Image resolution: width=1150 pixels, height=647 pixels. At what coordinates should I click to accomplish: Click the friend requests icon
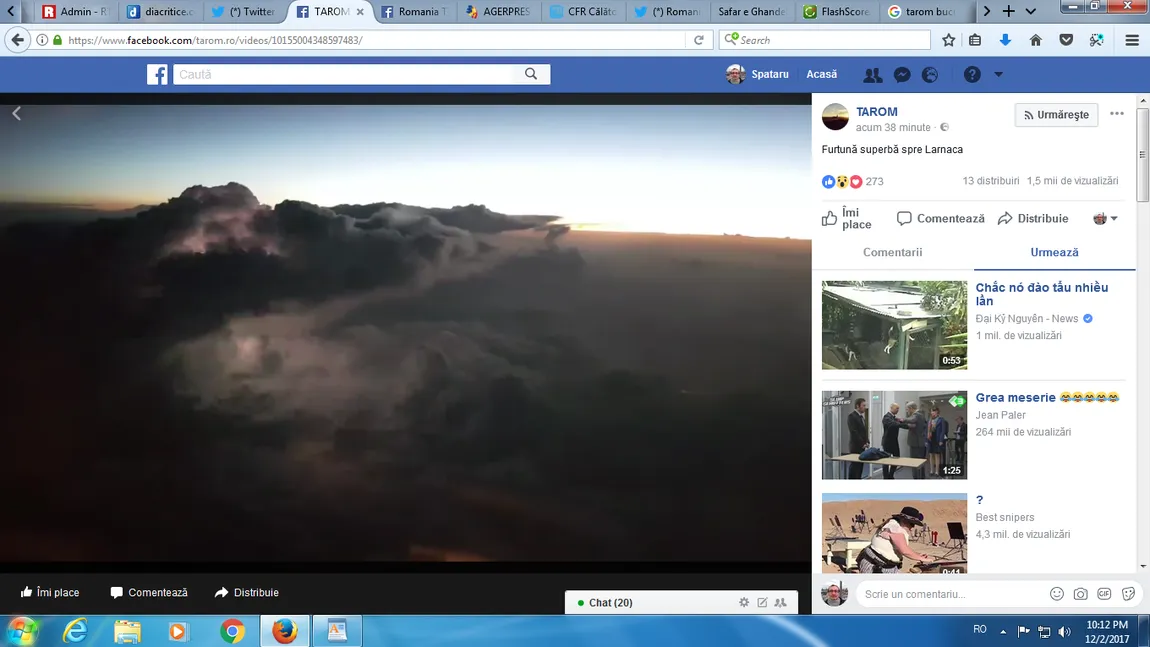tap(872, 75)
